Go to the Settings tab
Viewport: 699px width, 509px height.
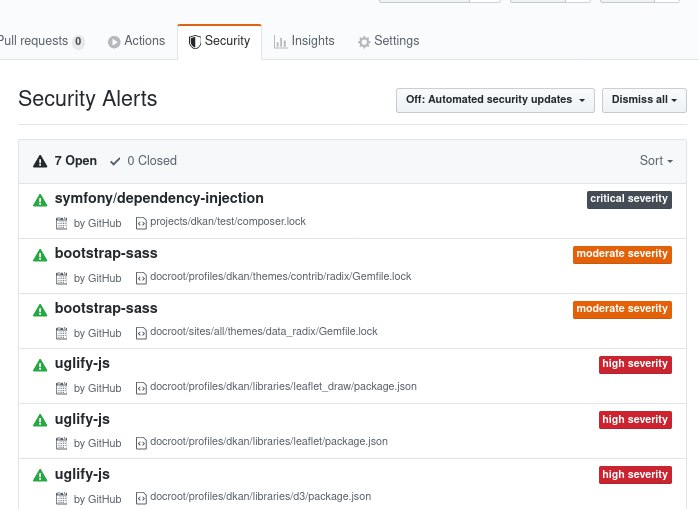click(x=388, y=41)
